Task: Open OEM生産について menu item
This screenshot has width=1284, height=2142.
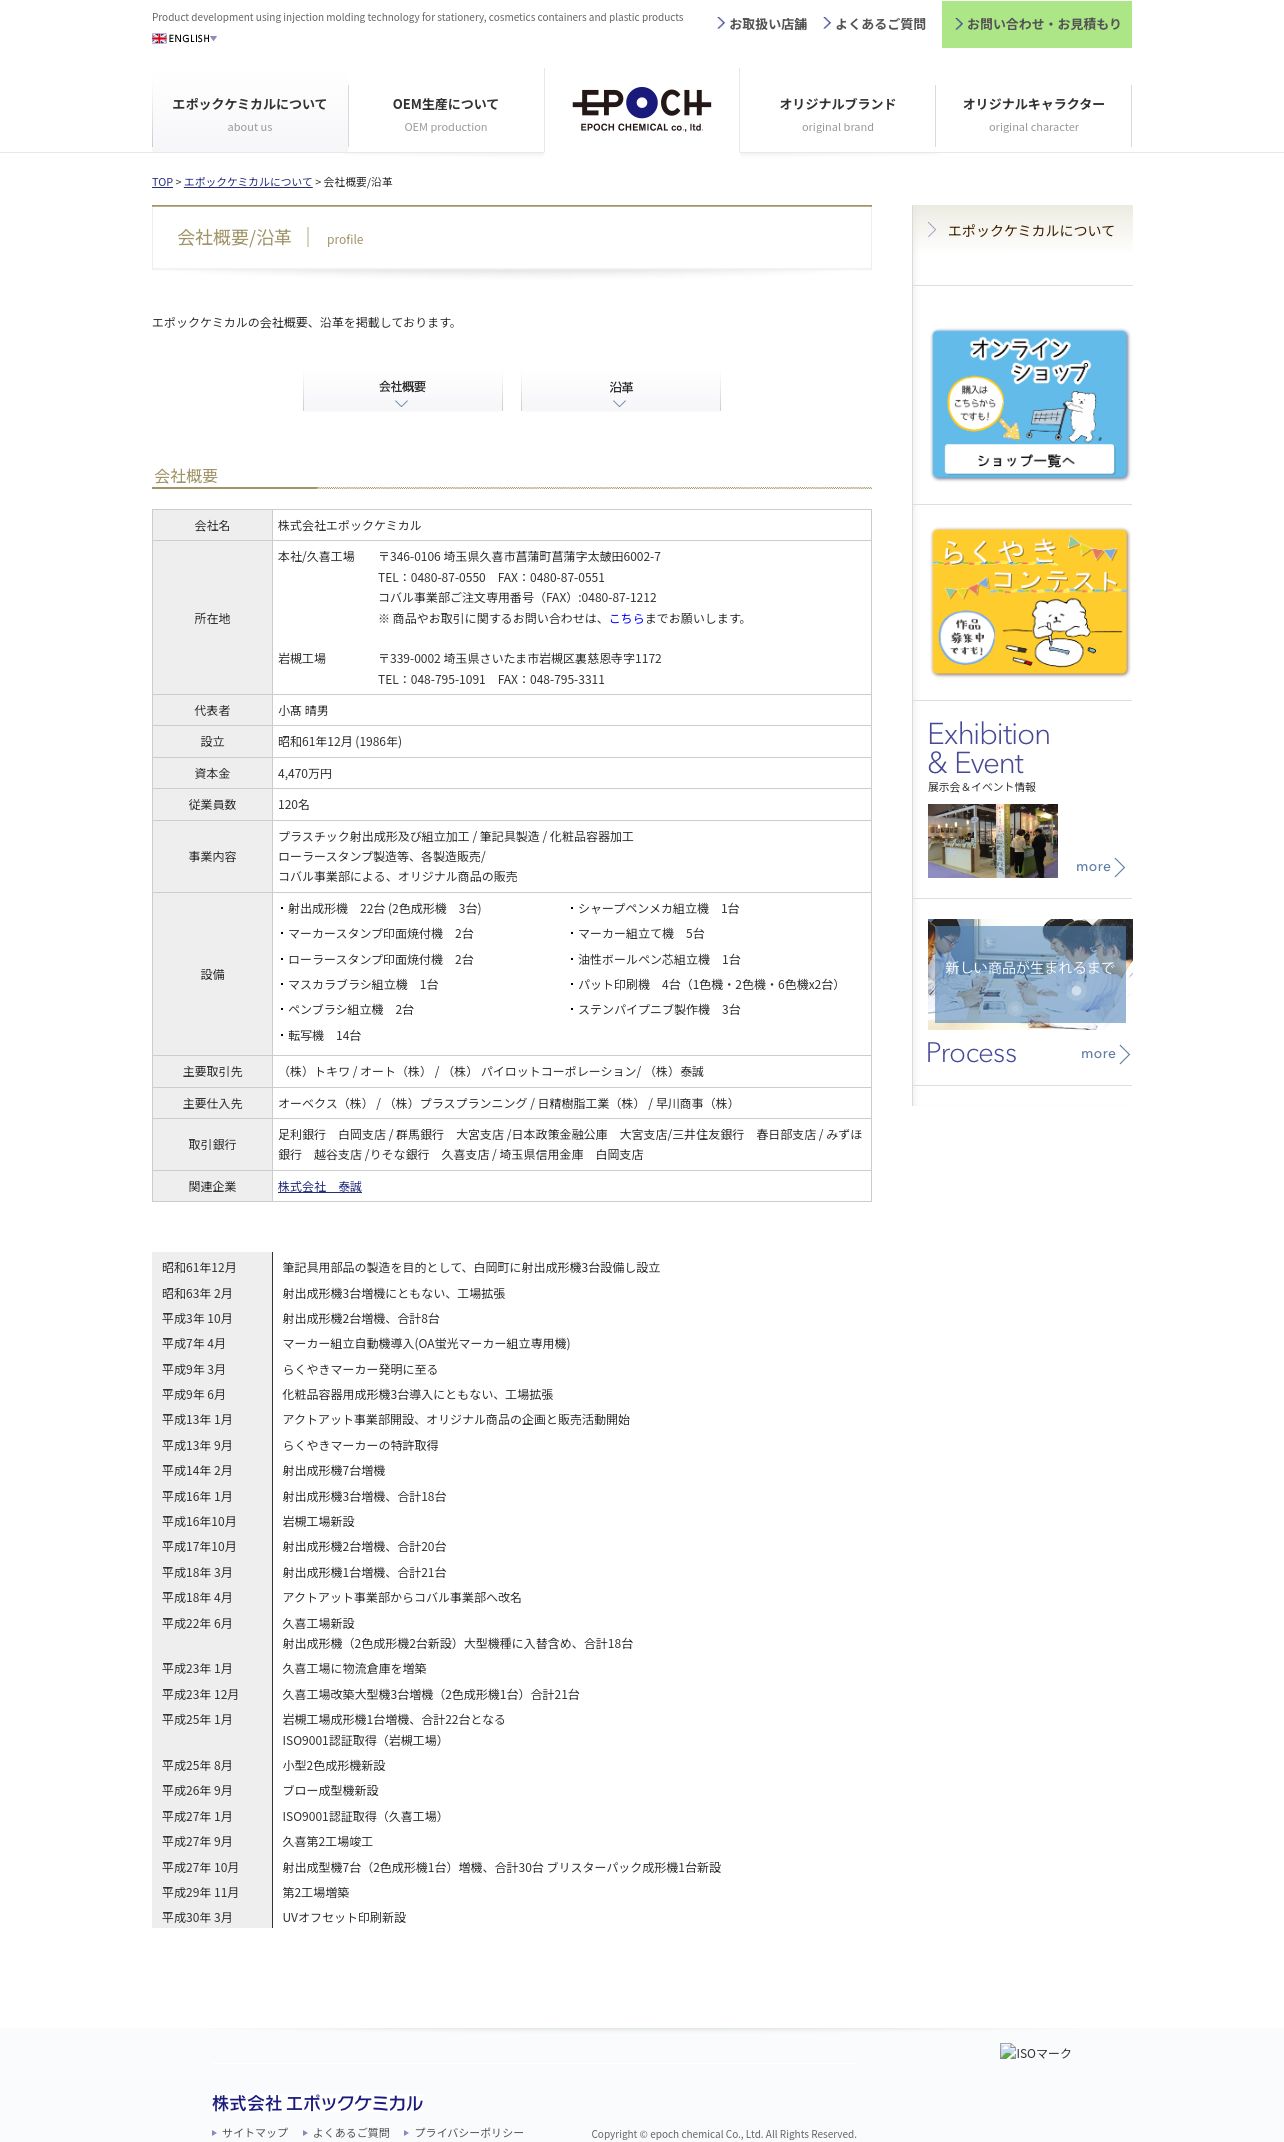Action: click(x=446, y=114)
